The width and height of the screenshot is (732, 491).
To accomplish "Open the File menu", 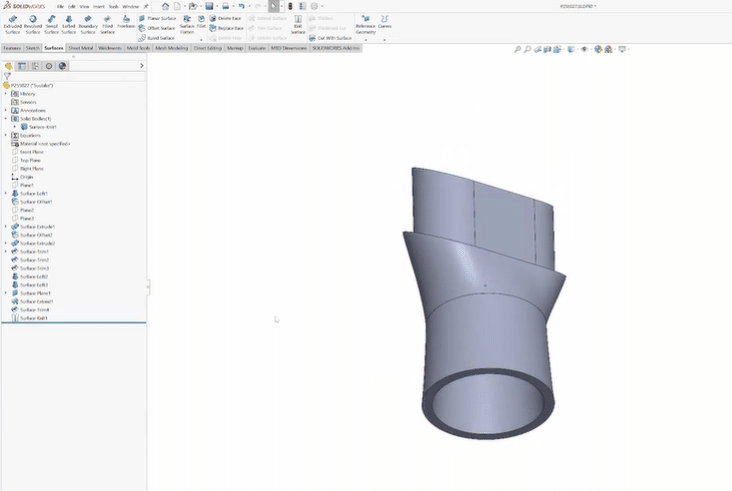I will click(60, 7).
